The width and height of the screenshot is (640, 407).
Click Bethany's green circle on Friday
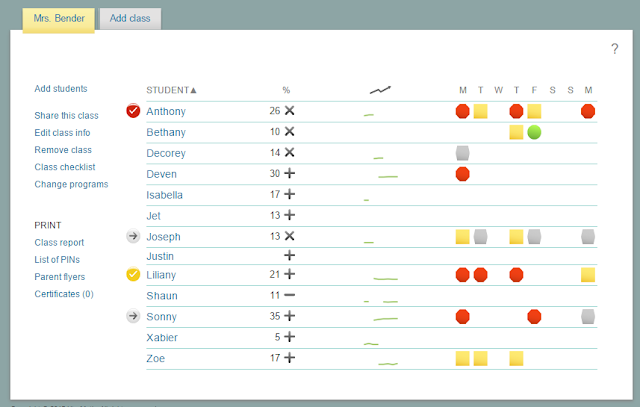[x=534, y=132]
